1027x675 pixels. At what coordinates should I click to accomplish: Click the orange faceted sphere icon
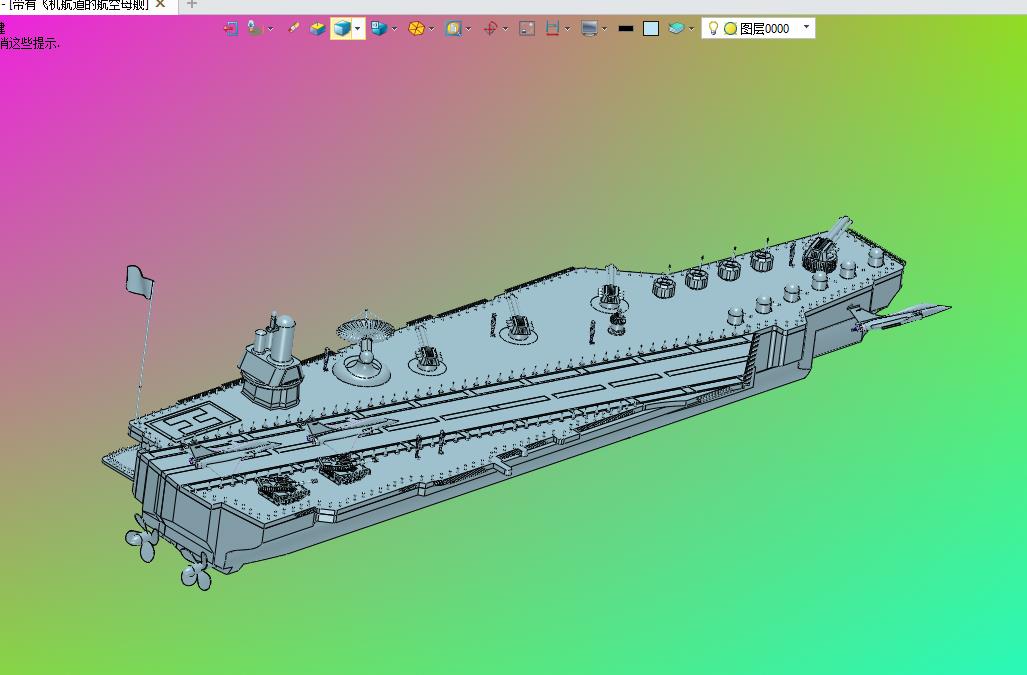pos(416,29)
